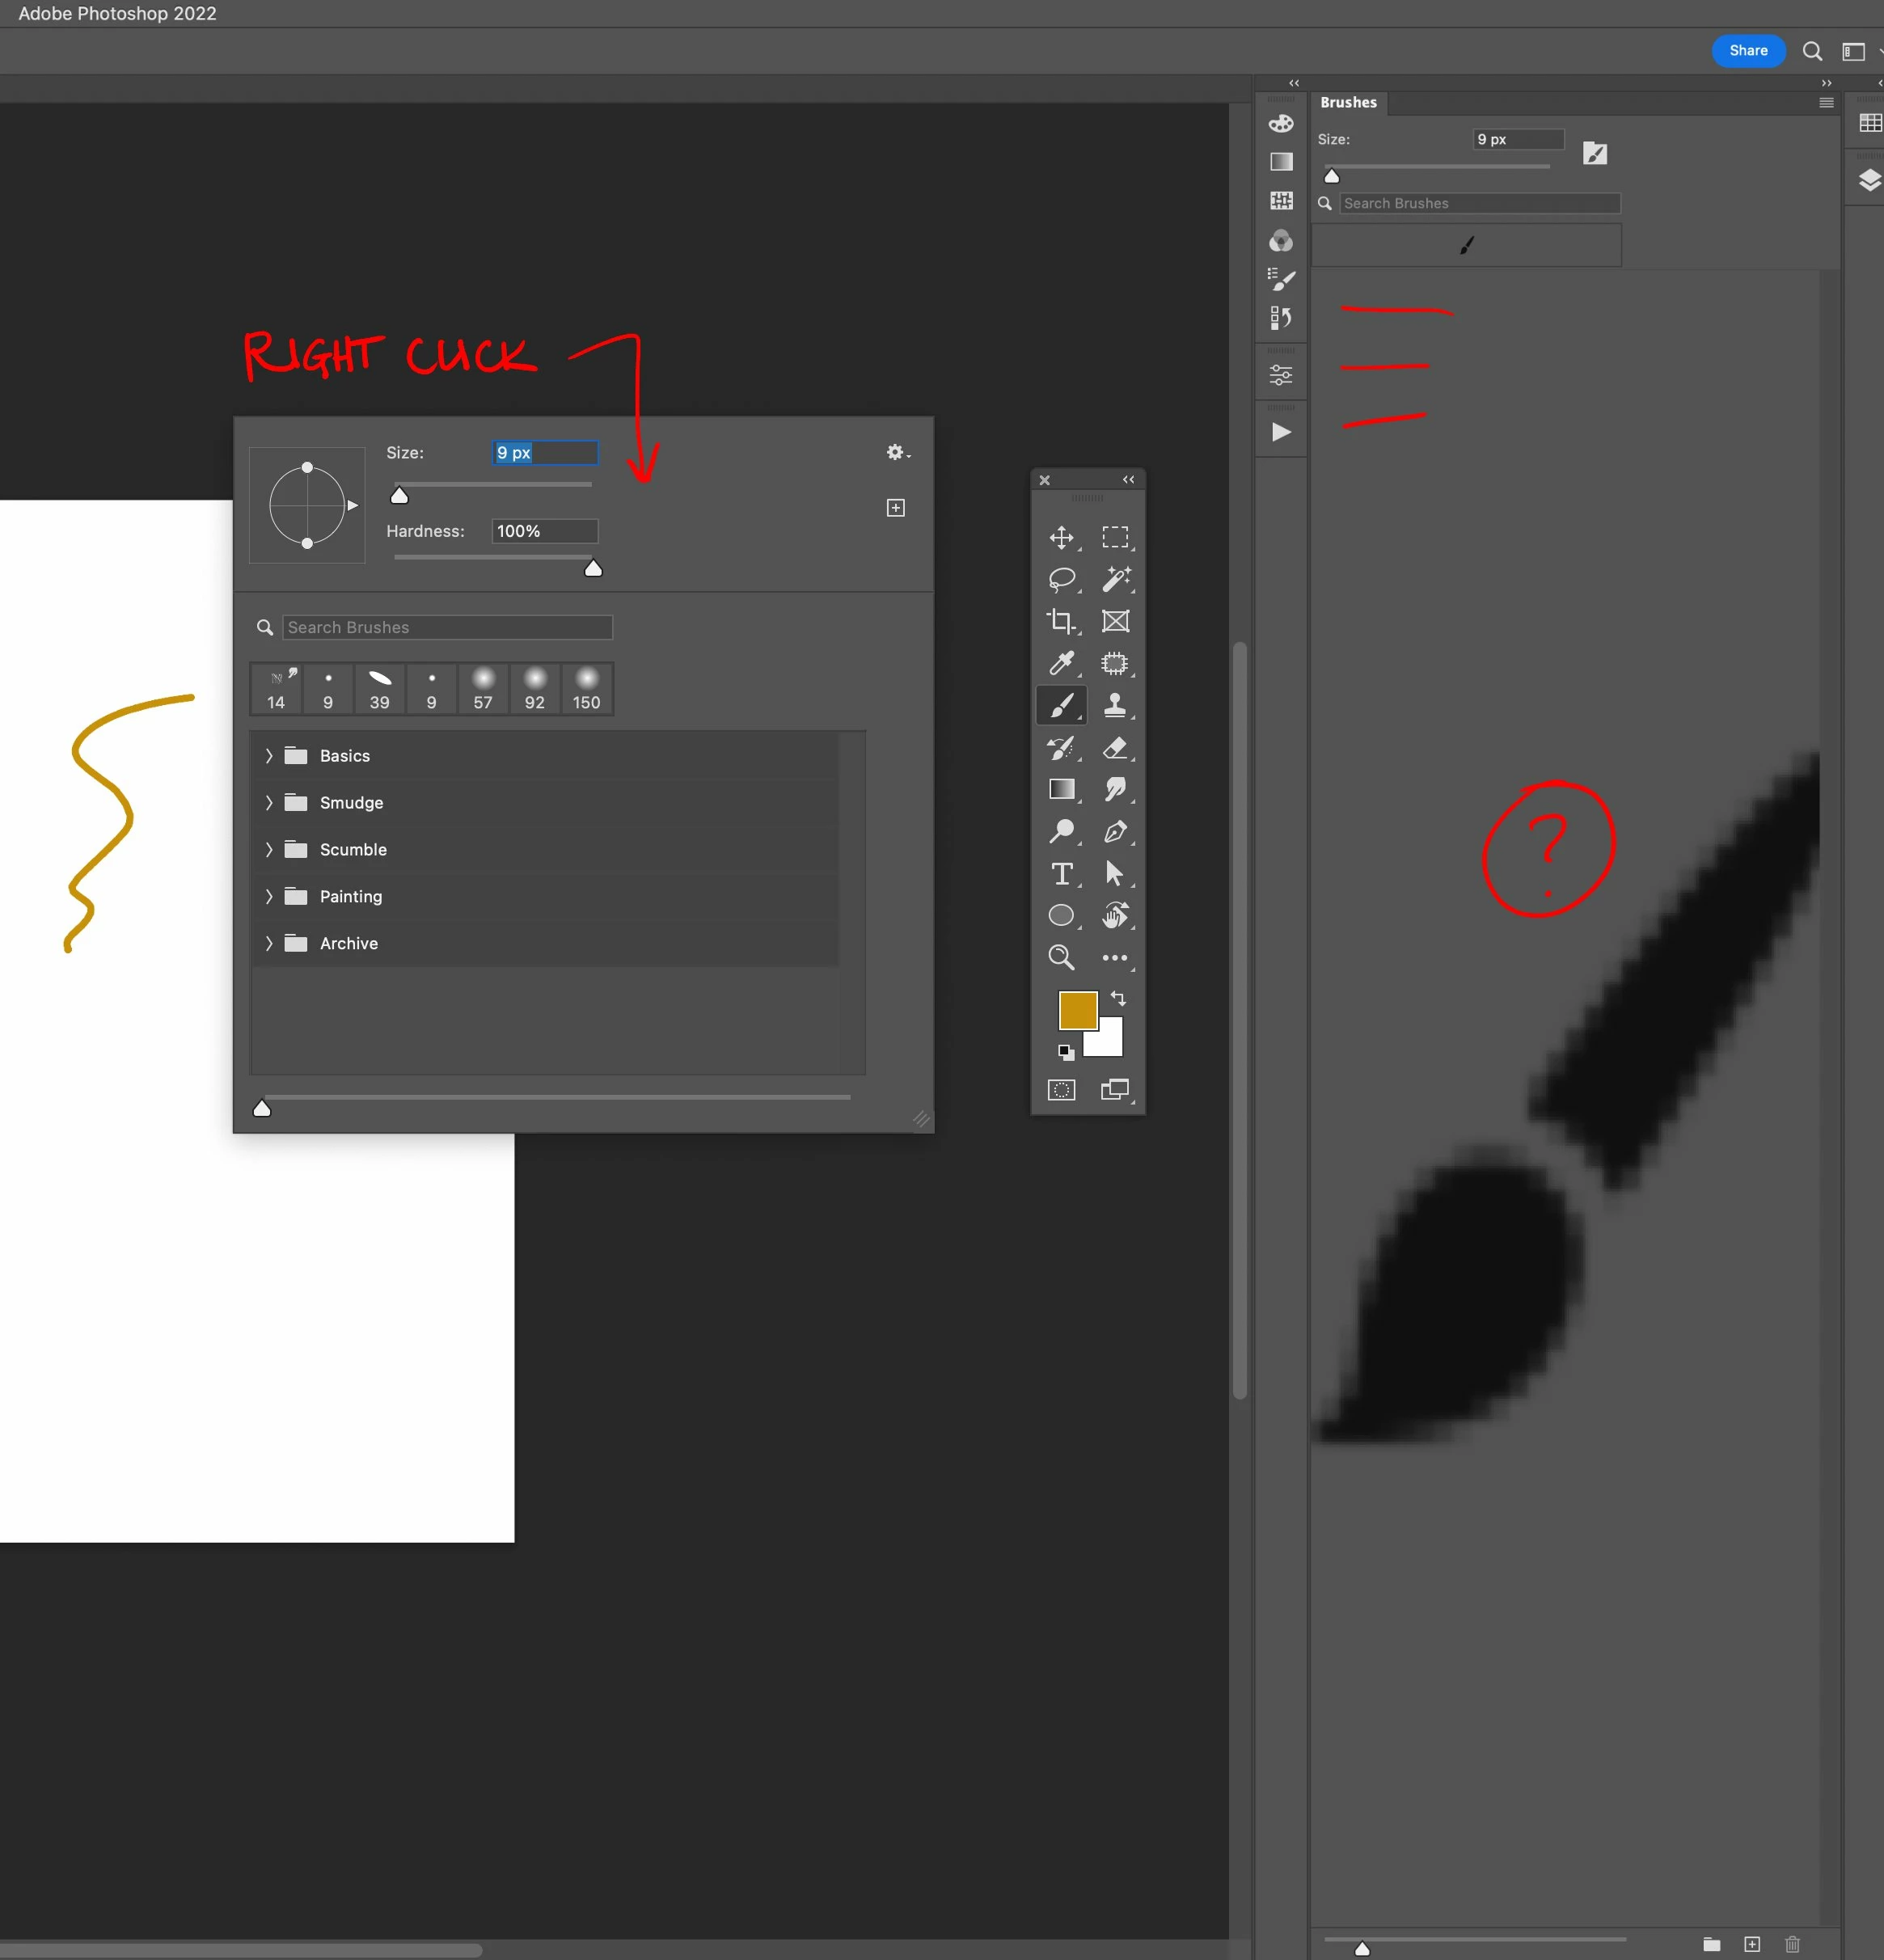
Task: Click the Search Brushes field in popup
Action: (447, 627)
